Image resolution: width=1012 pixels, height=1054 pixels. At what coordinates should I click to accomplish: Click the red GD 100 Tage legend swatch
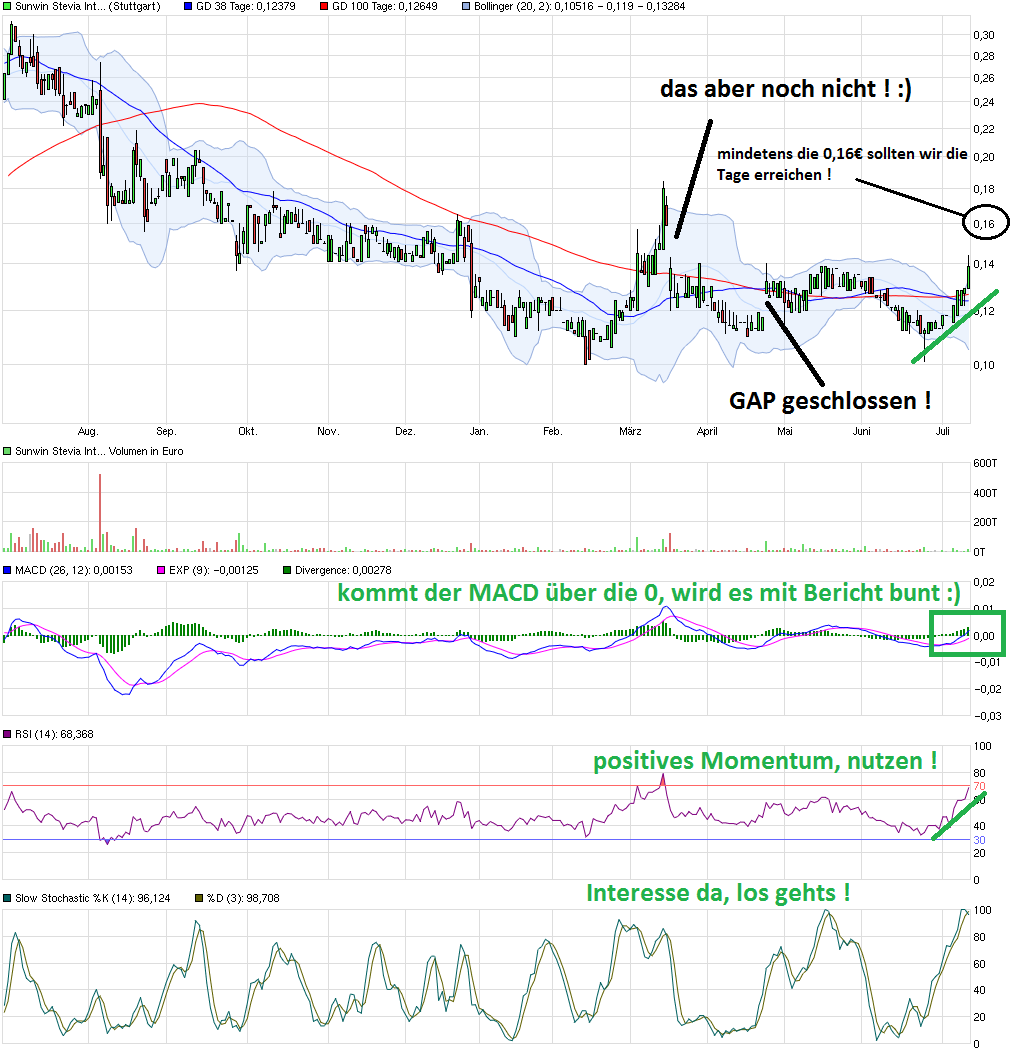click(x=324, y=6)
